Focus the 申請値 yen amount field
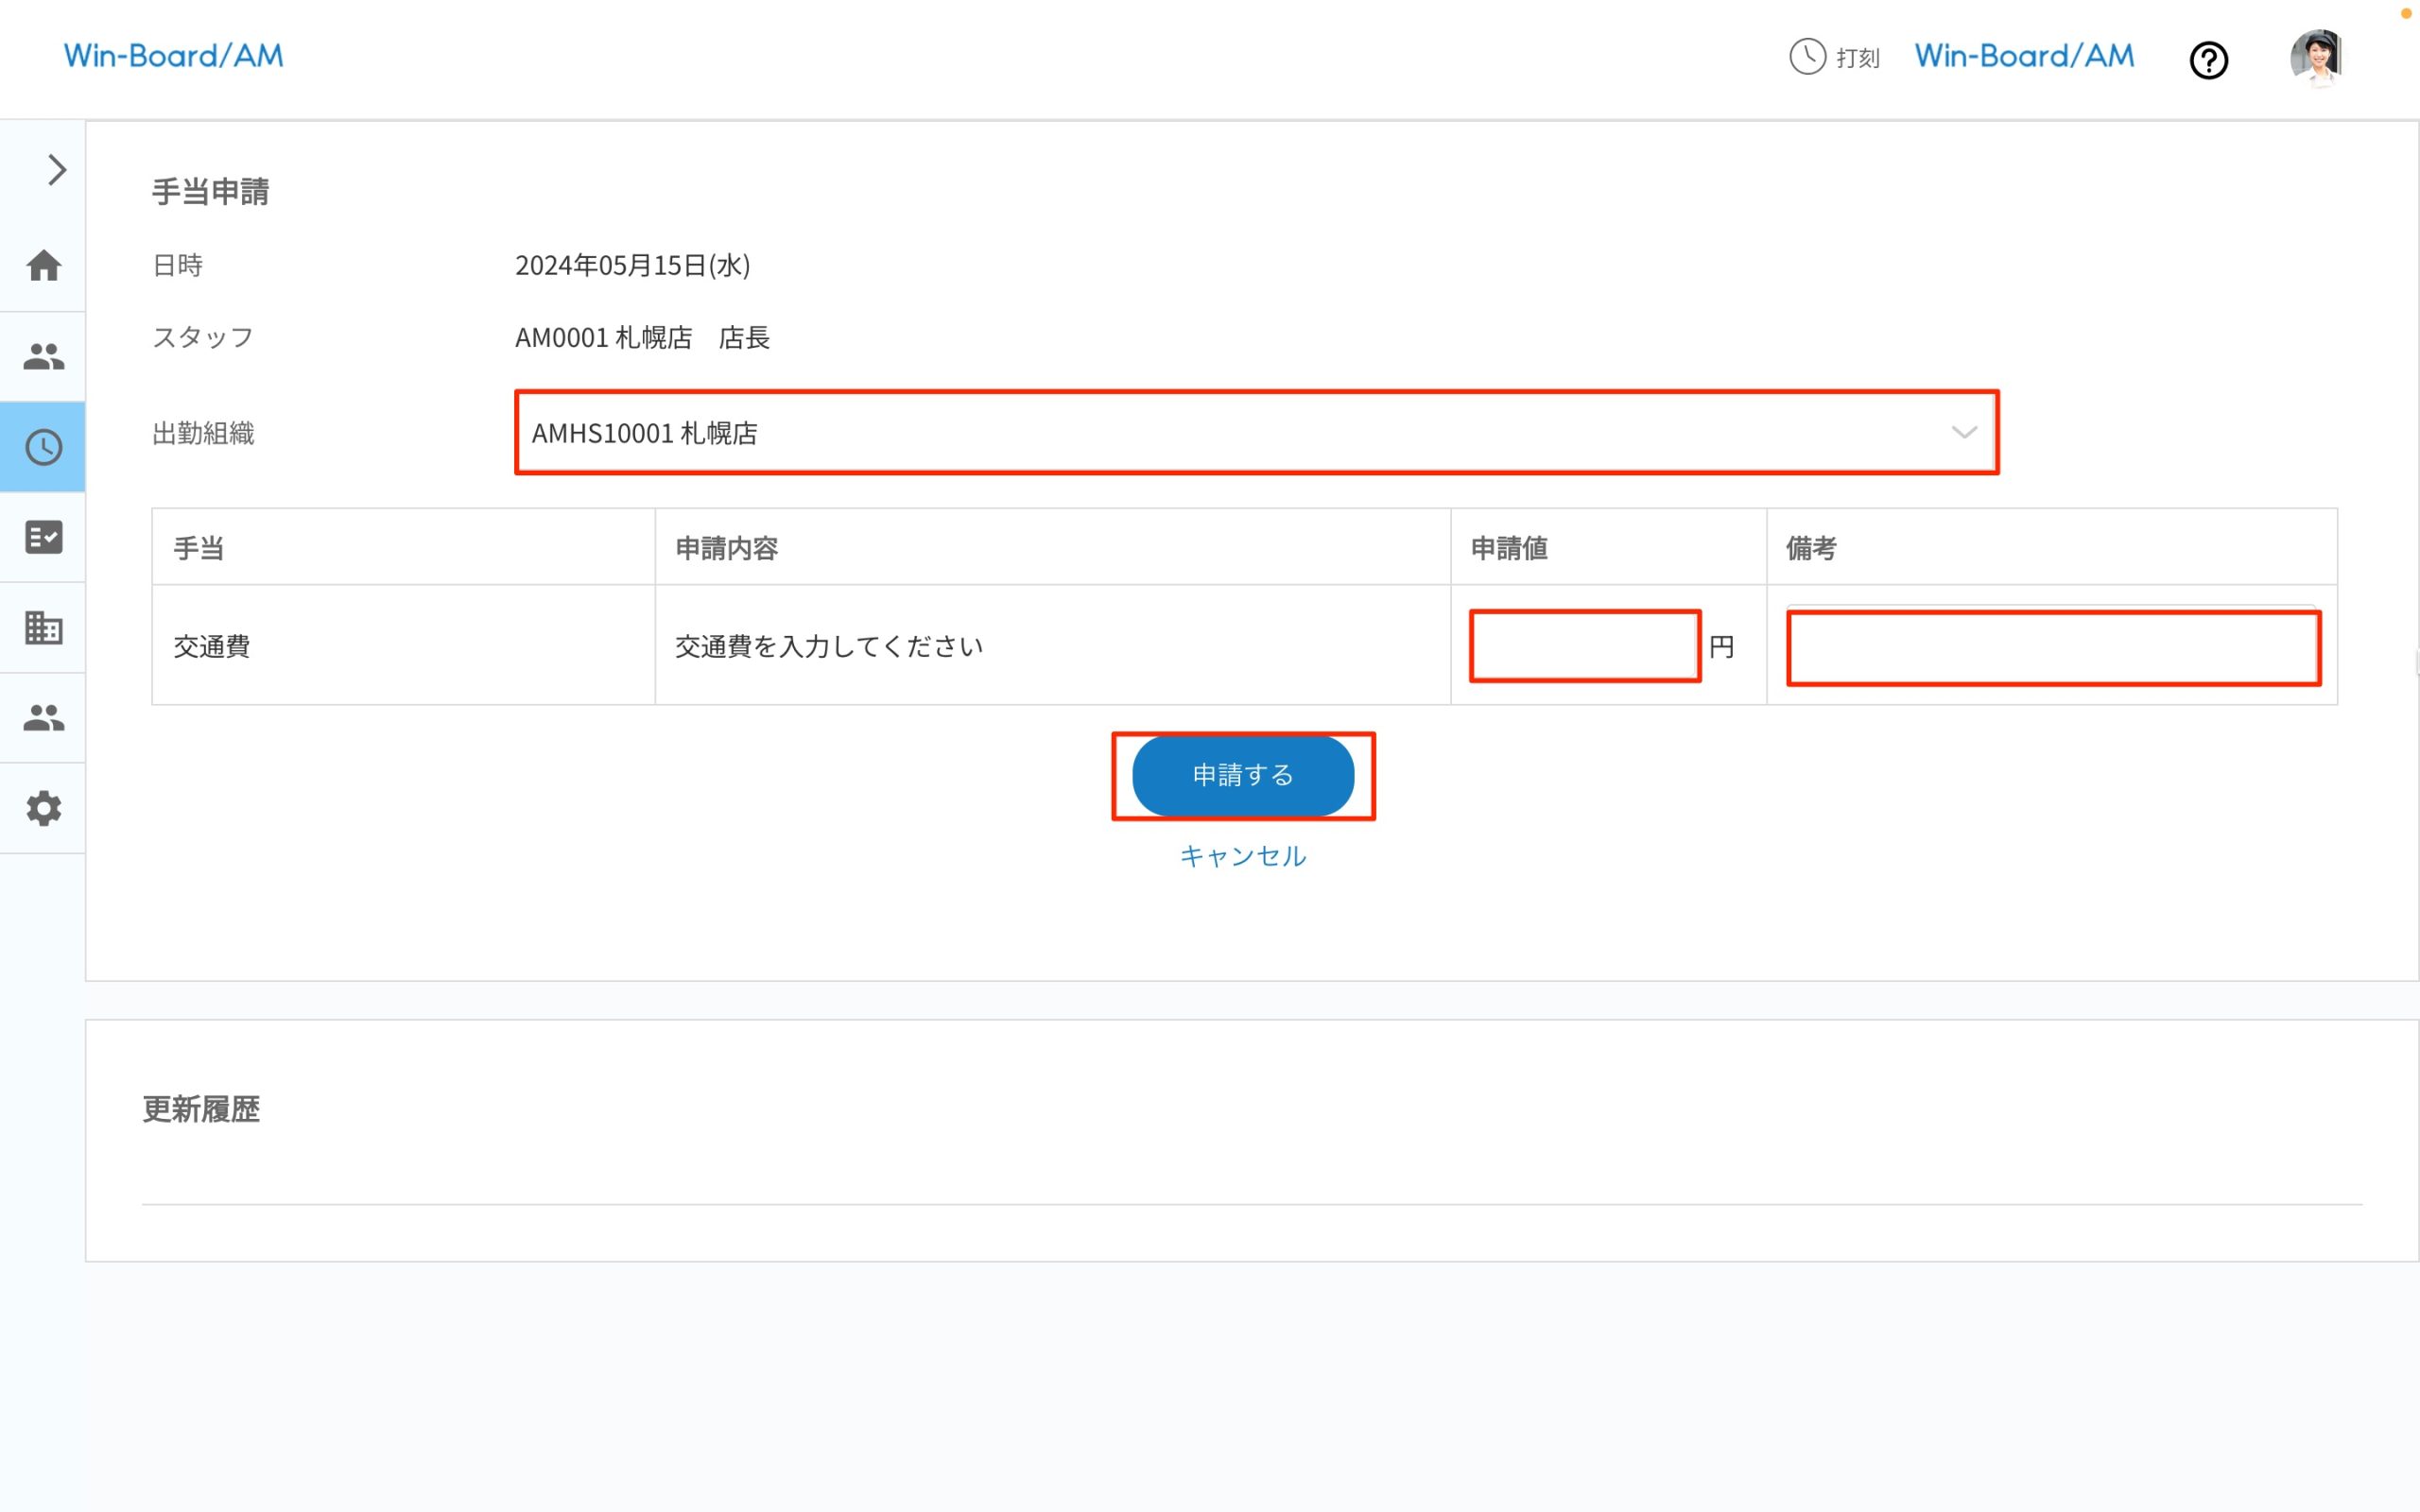 pos(1584,646)
